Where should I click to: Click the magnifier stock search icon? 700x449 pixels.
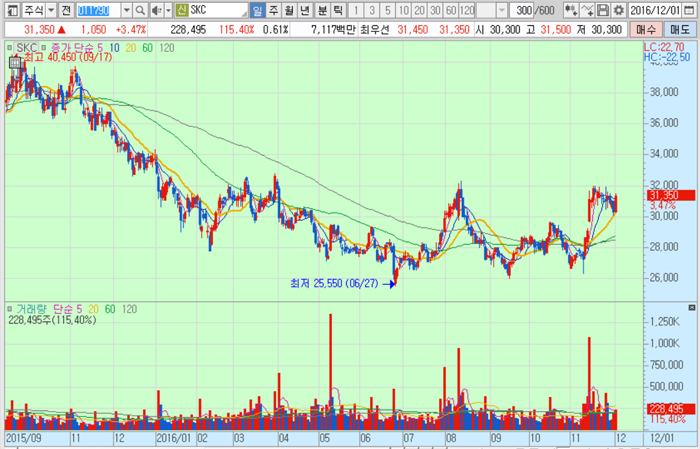point(141,9)
